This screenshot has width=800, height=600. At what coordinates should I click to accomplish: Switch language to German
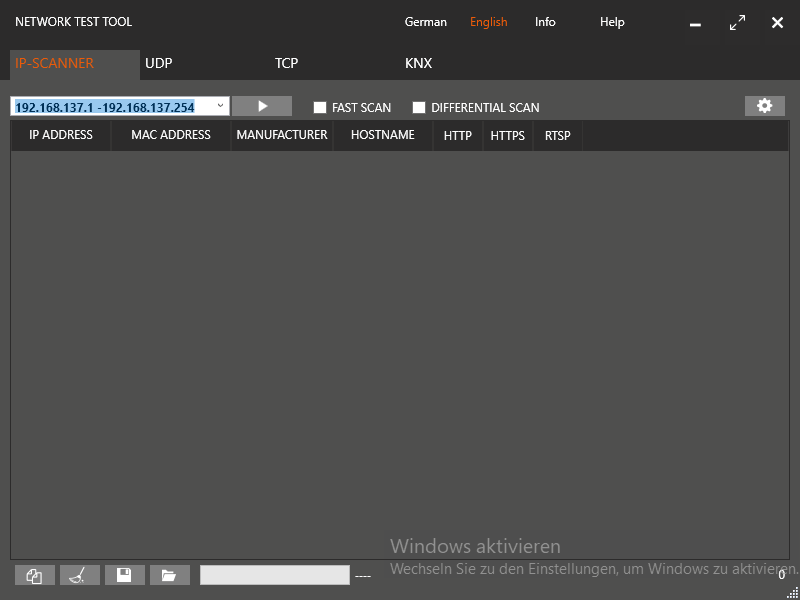point(426,22)
